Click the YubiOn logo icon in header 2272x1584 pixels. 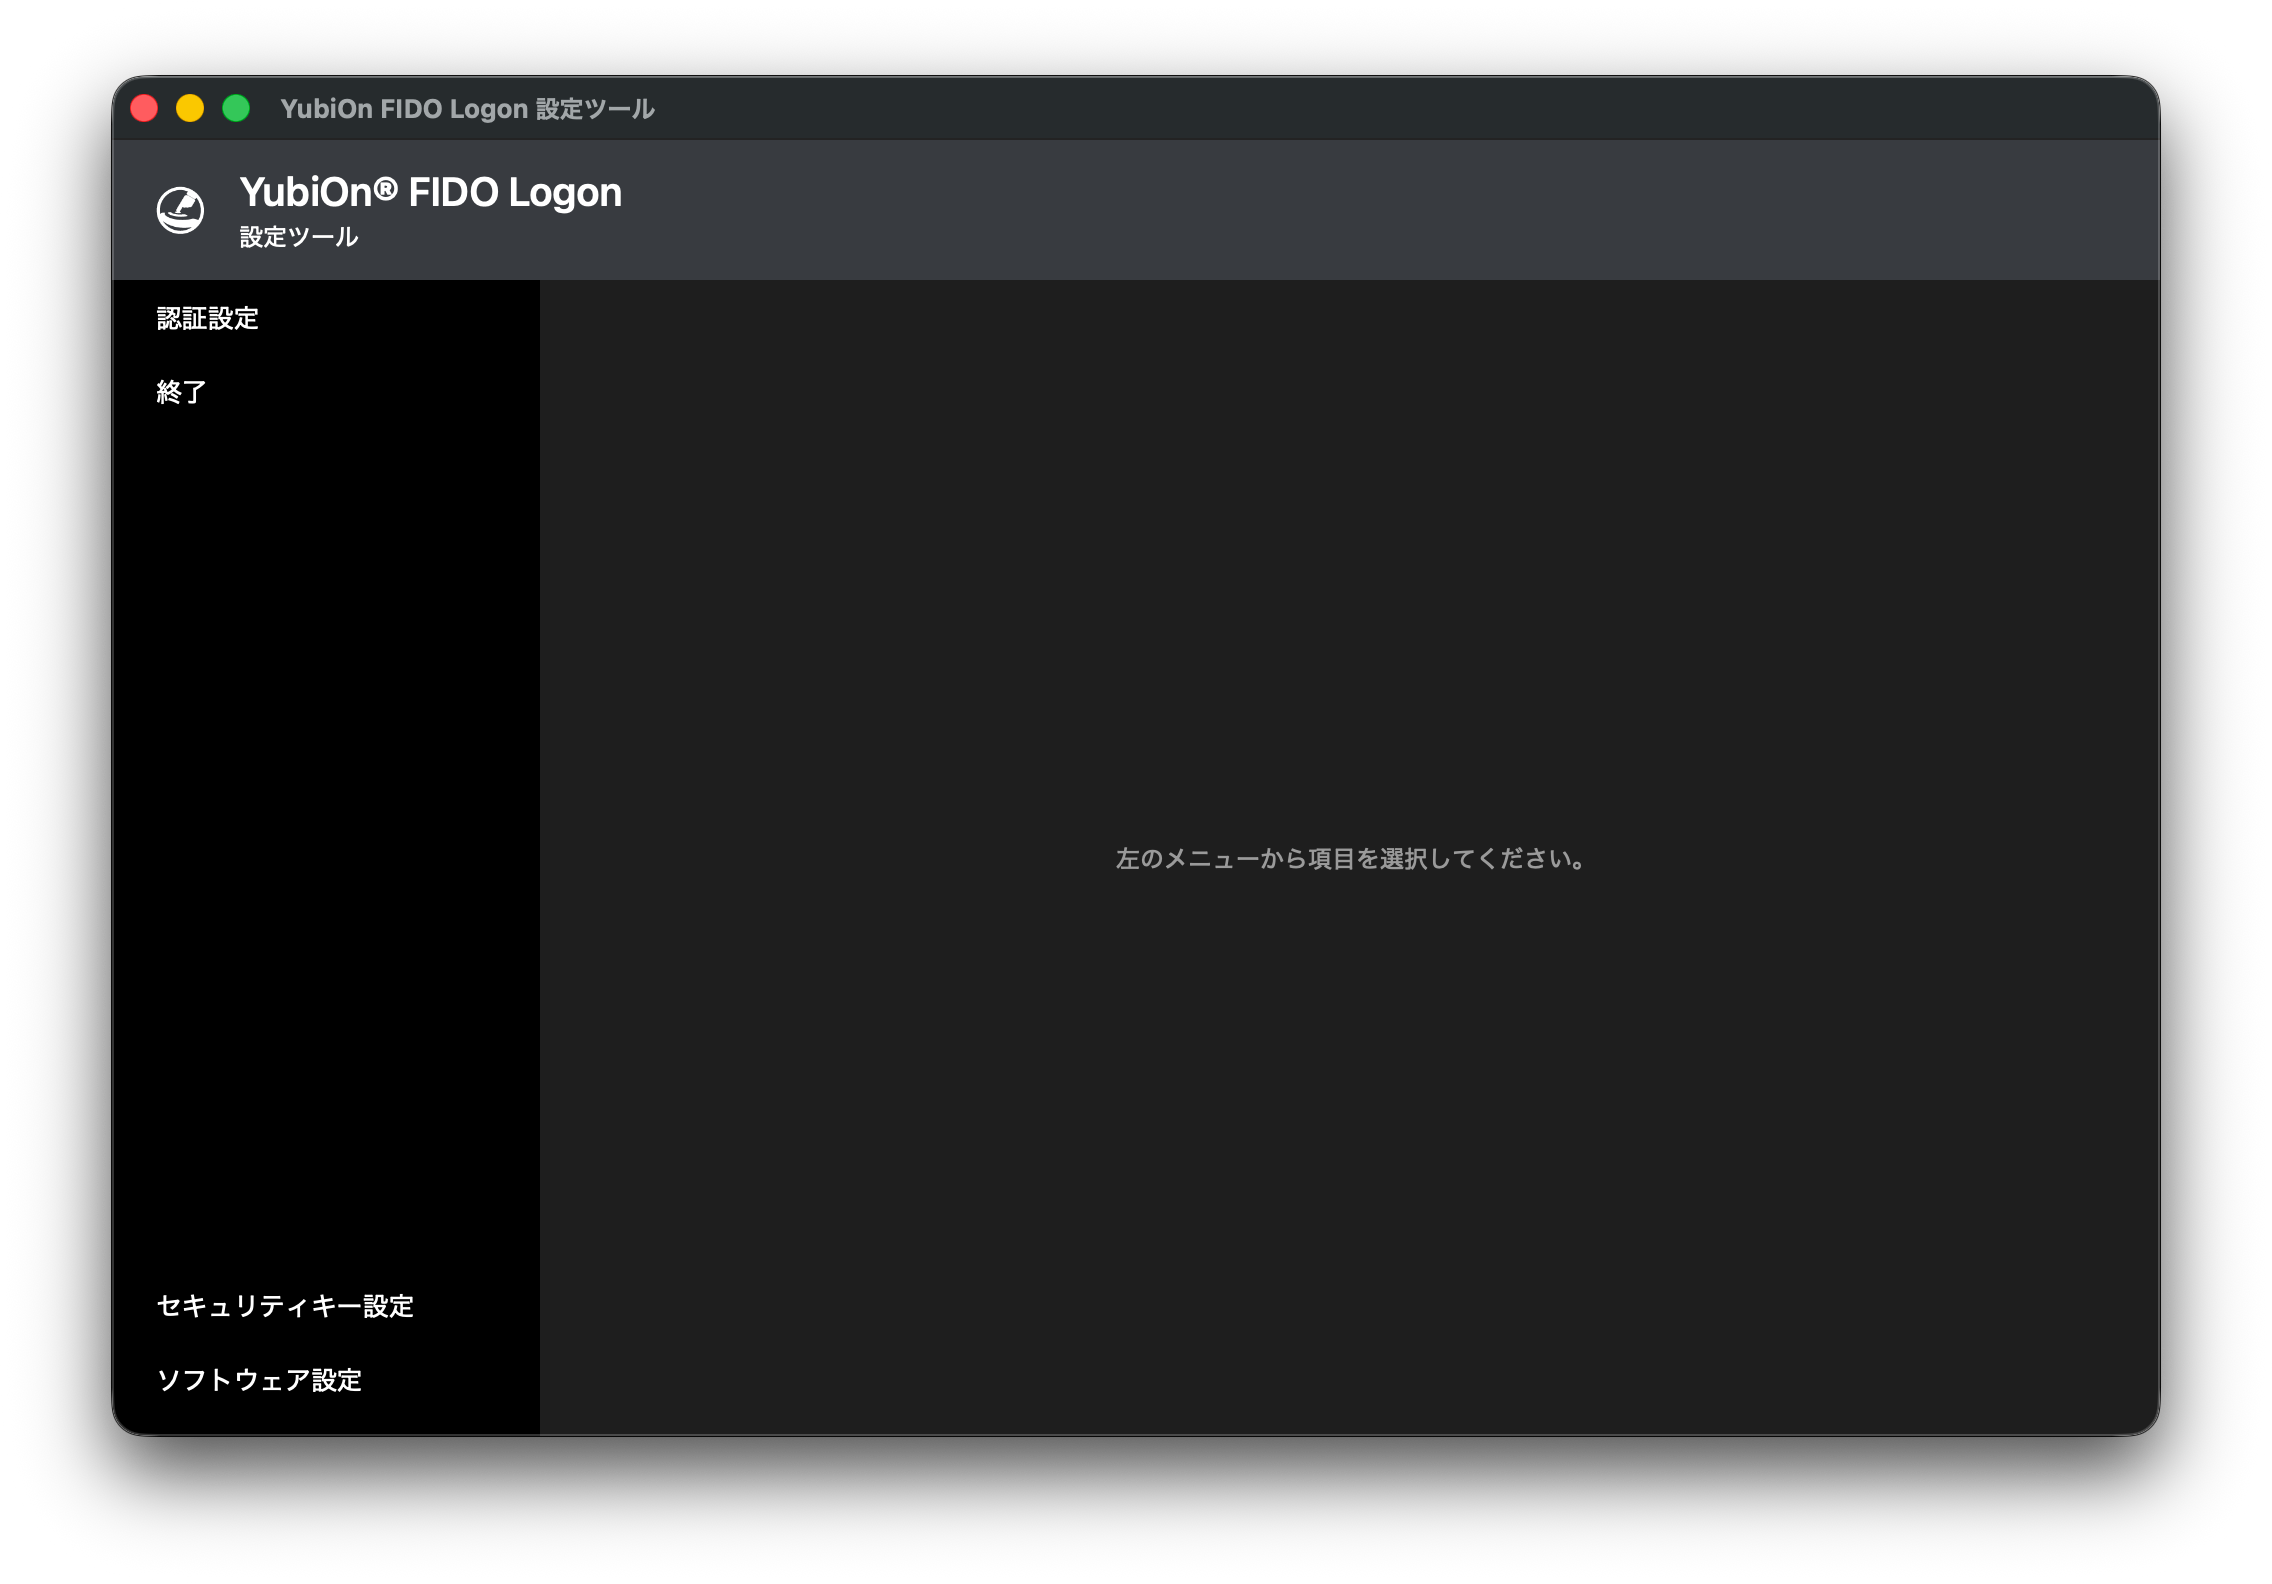tap(181, 210)
